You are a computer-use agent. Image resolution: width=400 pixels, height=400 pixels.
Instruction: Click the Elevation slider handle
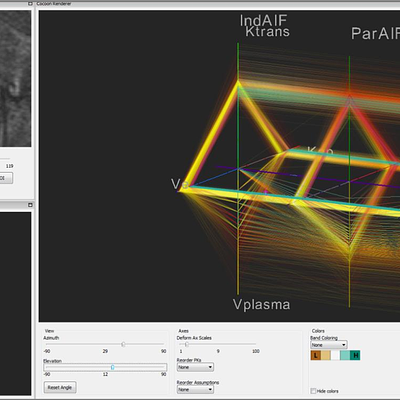click(113, 367)
